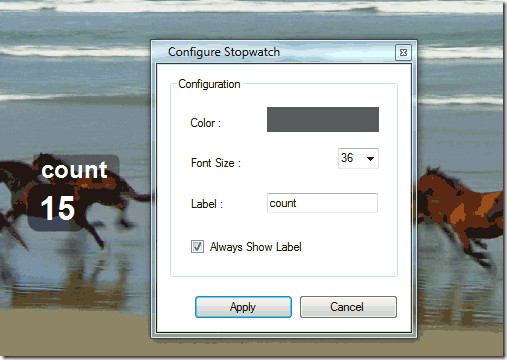Click the Apply button

pos(243,307)
